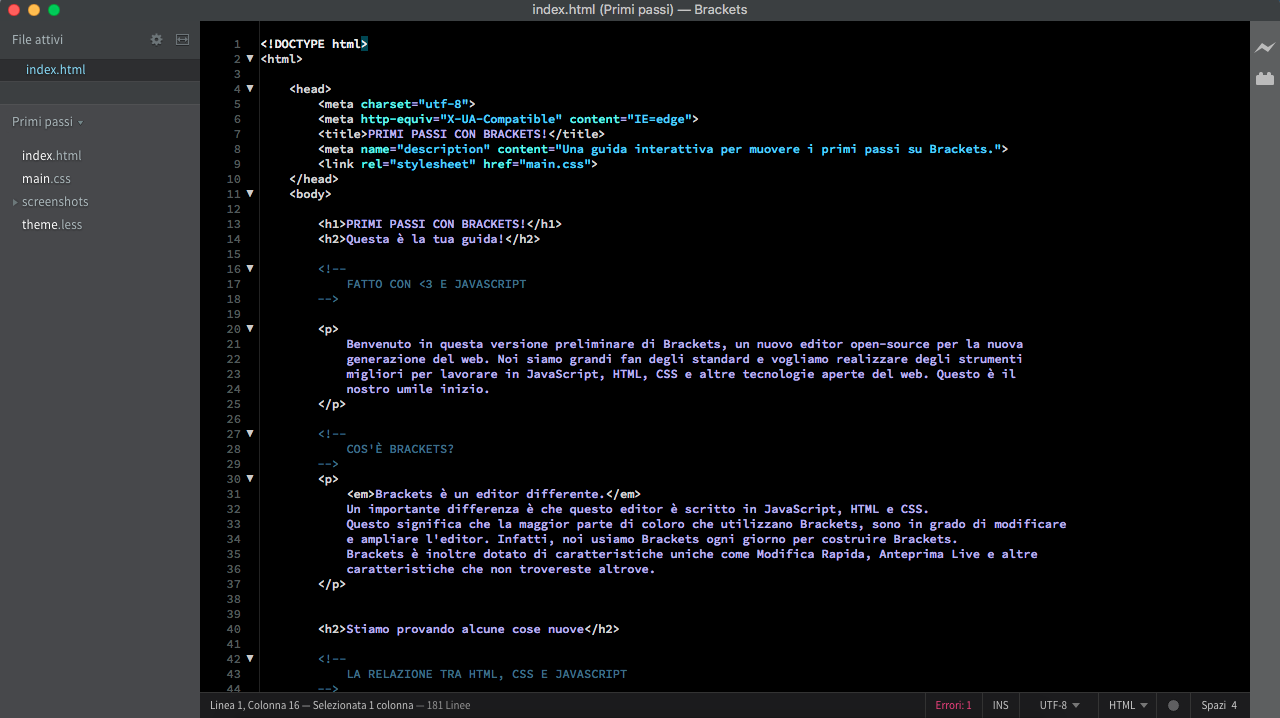The height and width of the screenshot is (718, 1280).
Task: Open the Extension Manager brick icon
Action: (x=1265, y=78)
